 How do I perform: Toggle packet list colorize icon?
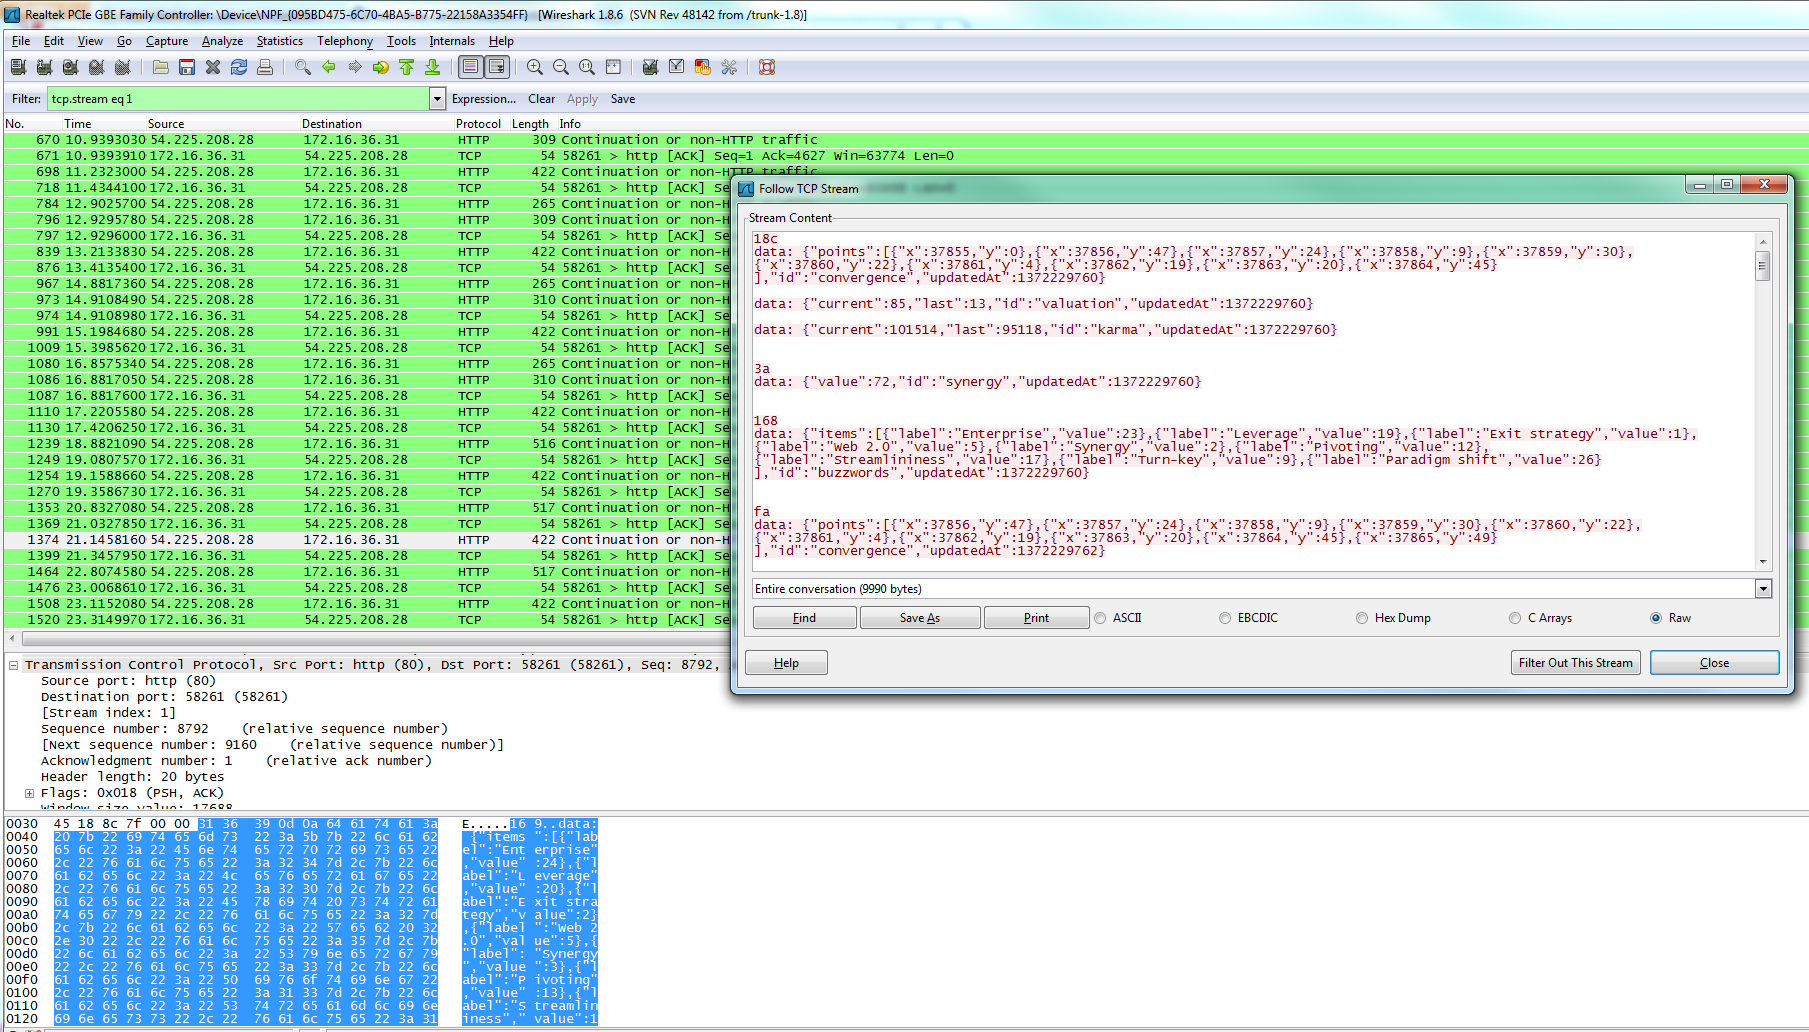click(471, 67)
